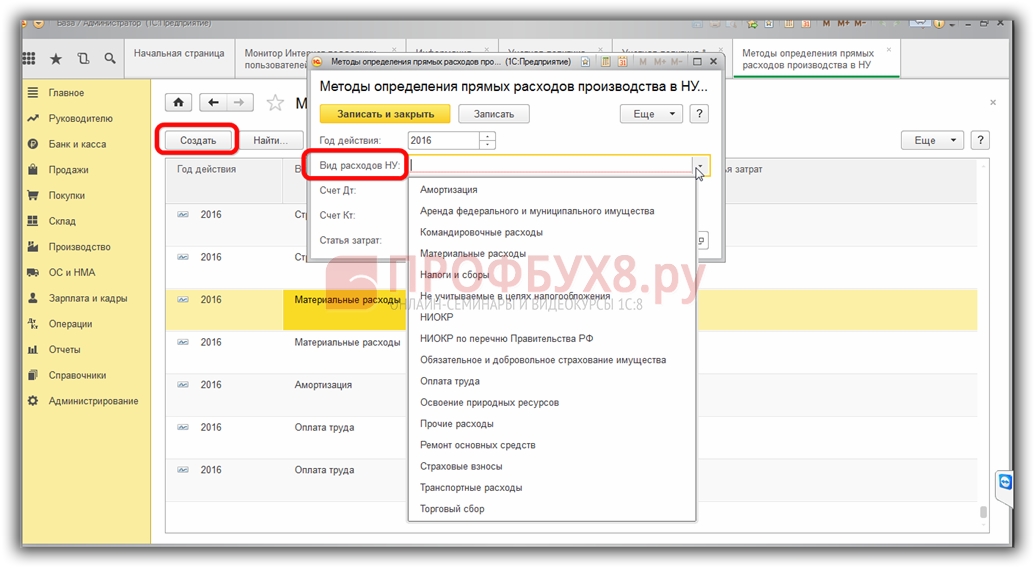Open the sections grid menu icon
1035x568 pixels.
pyautogui.click(x=30, y=59)
